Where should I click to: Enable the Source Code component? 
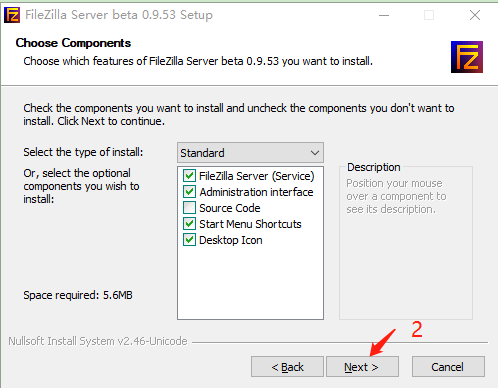tap(189, 208)
